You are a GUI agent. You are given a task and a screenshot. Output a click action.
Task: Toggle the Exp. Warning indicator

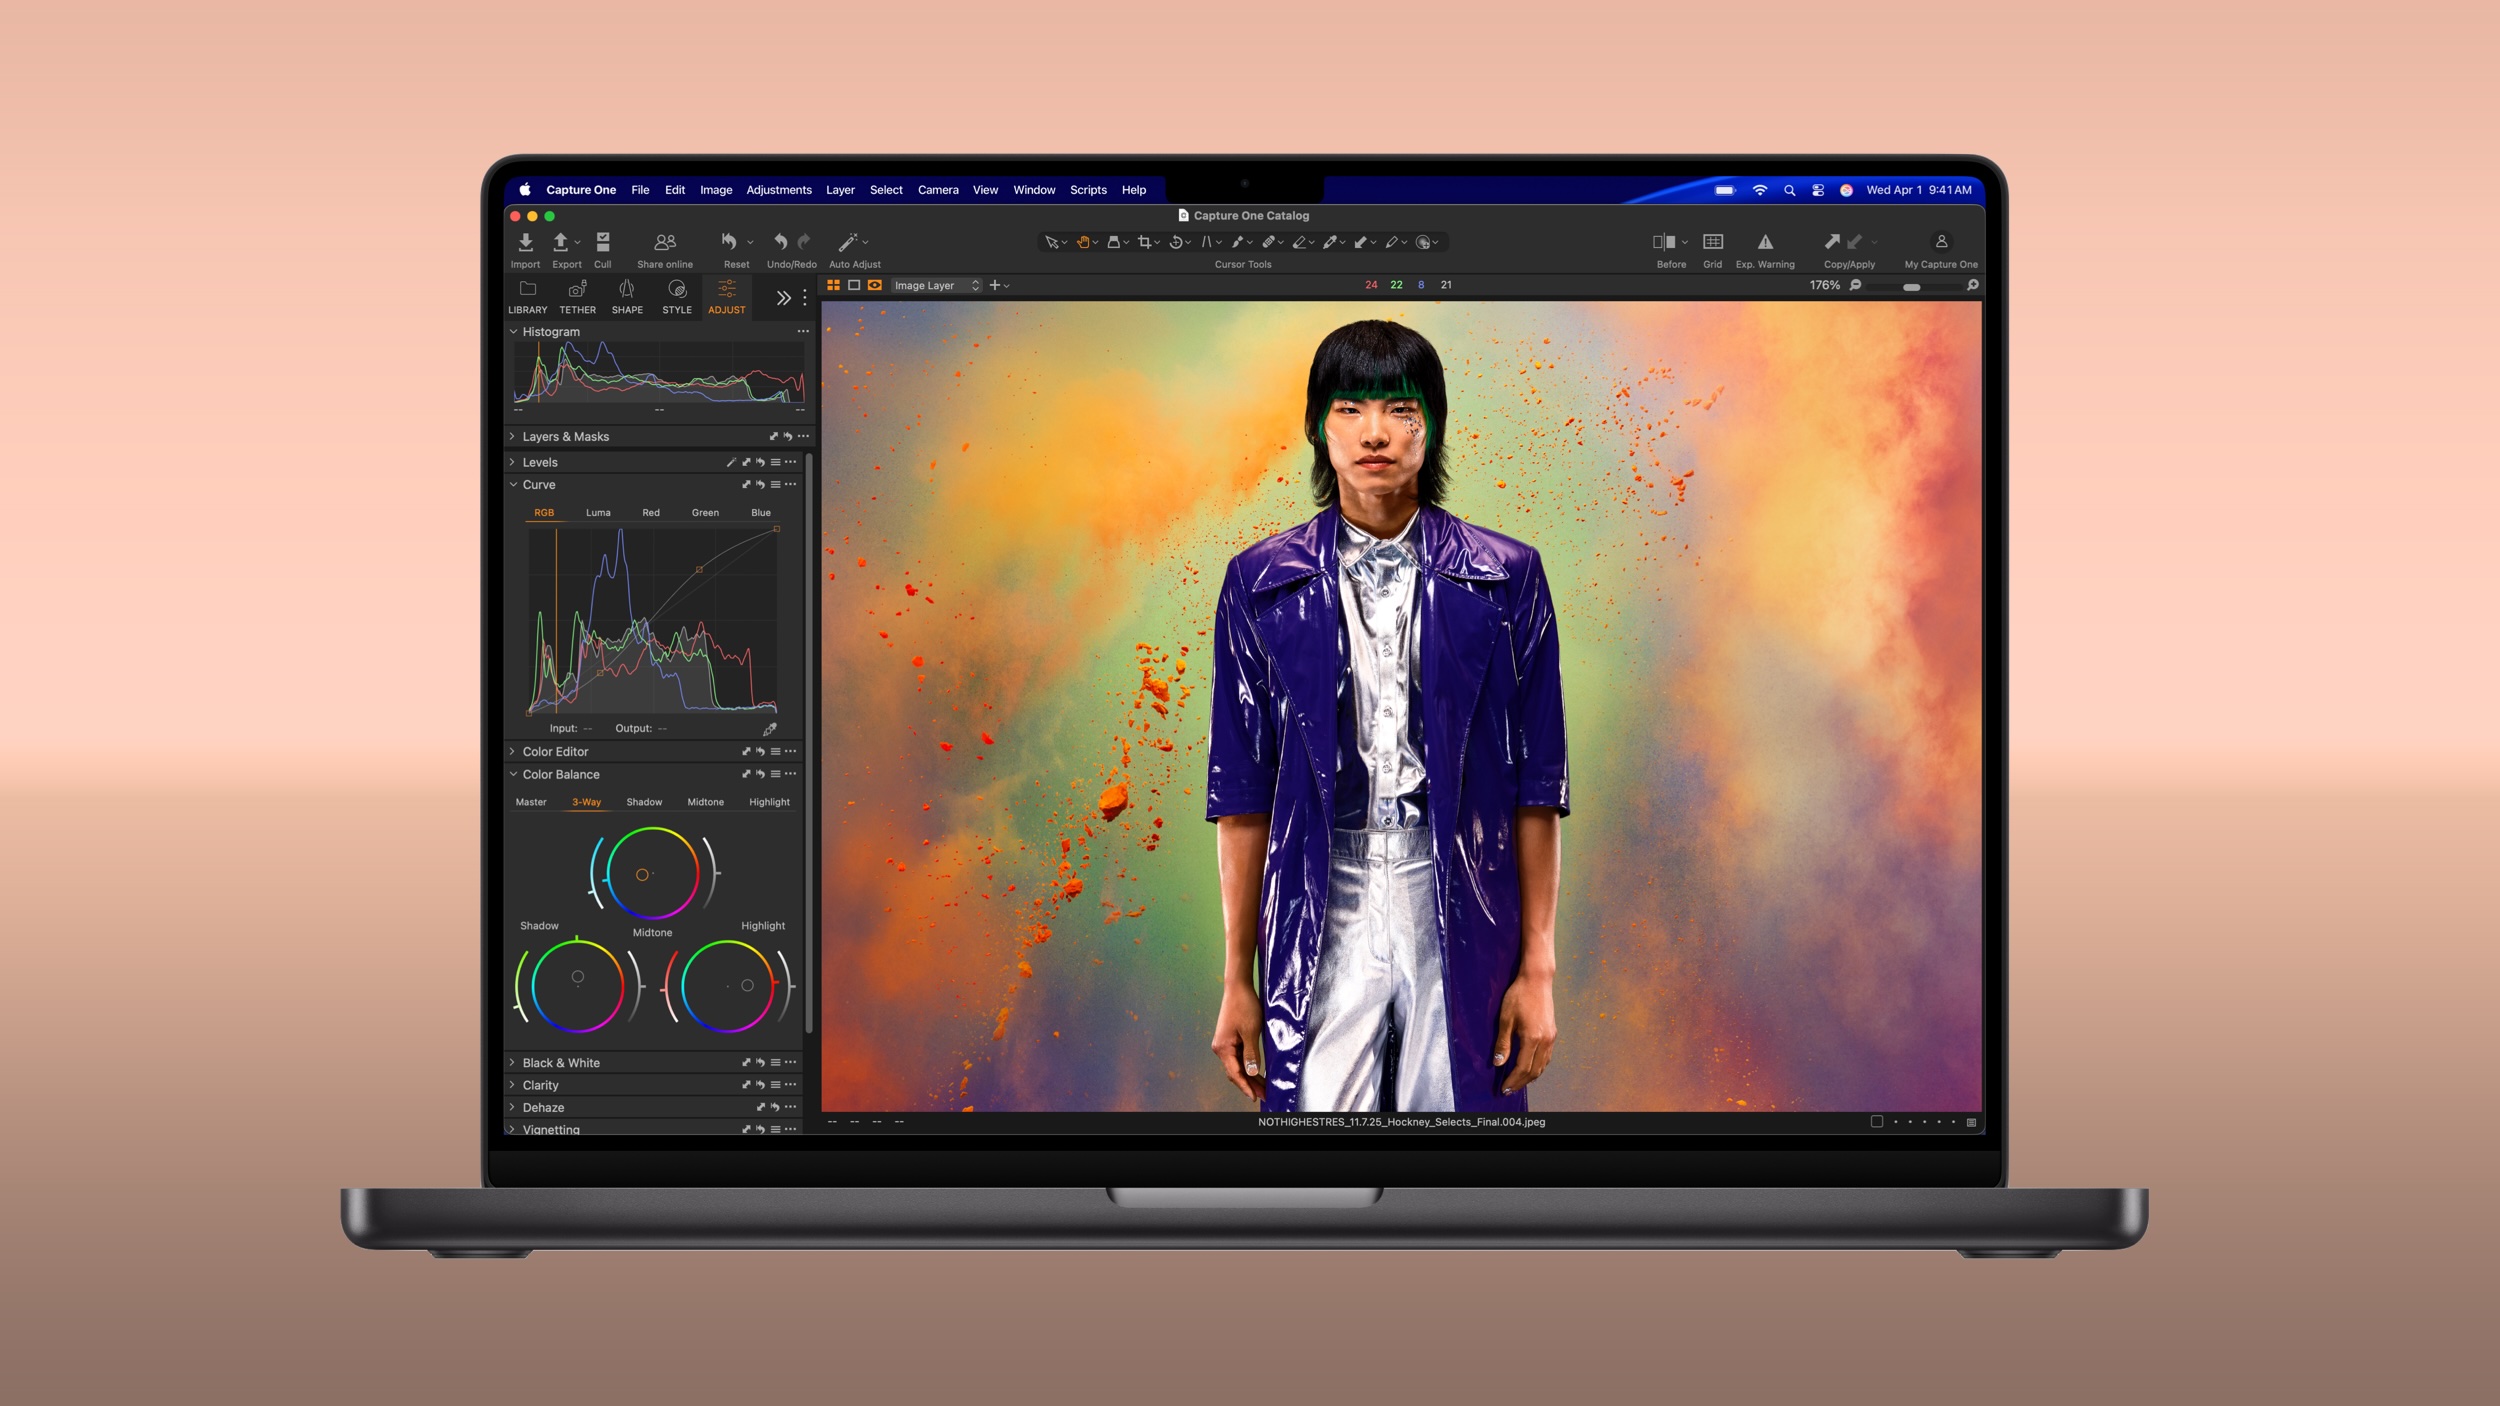(1765, 242)
